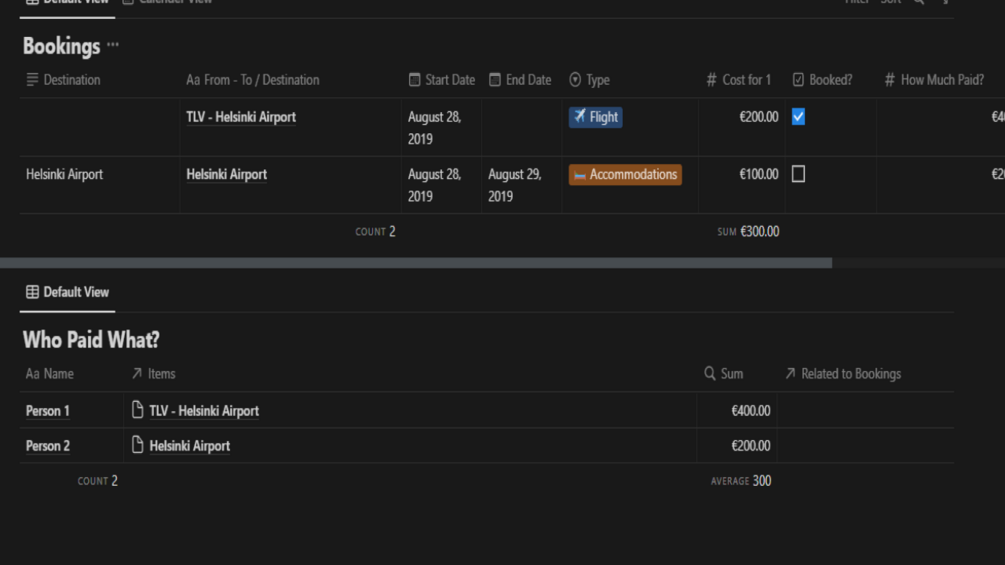Open the Person 1 page
1005x565 pixels.
[x=48, y=411]
